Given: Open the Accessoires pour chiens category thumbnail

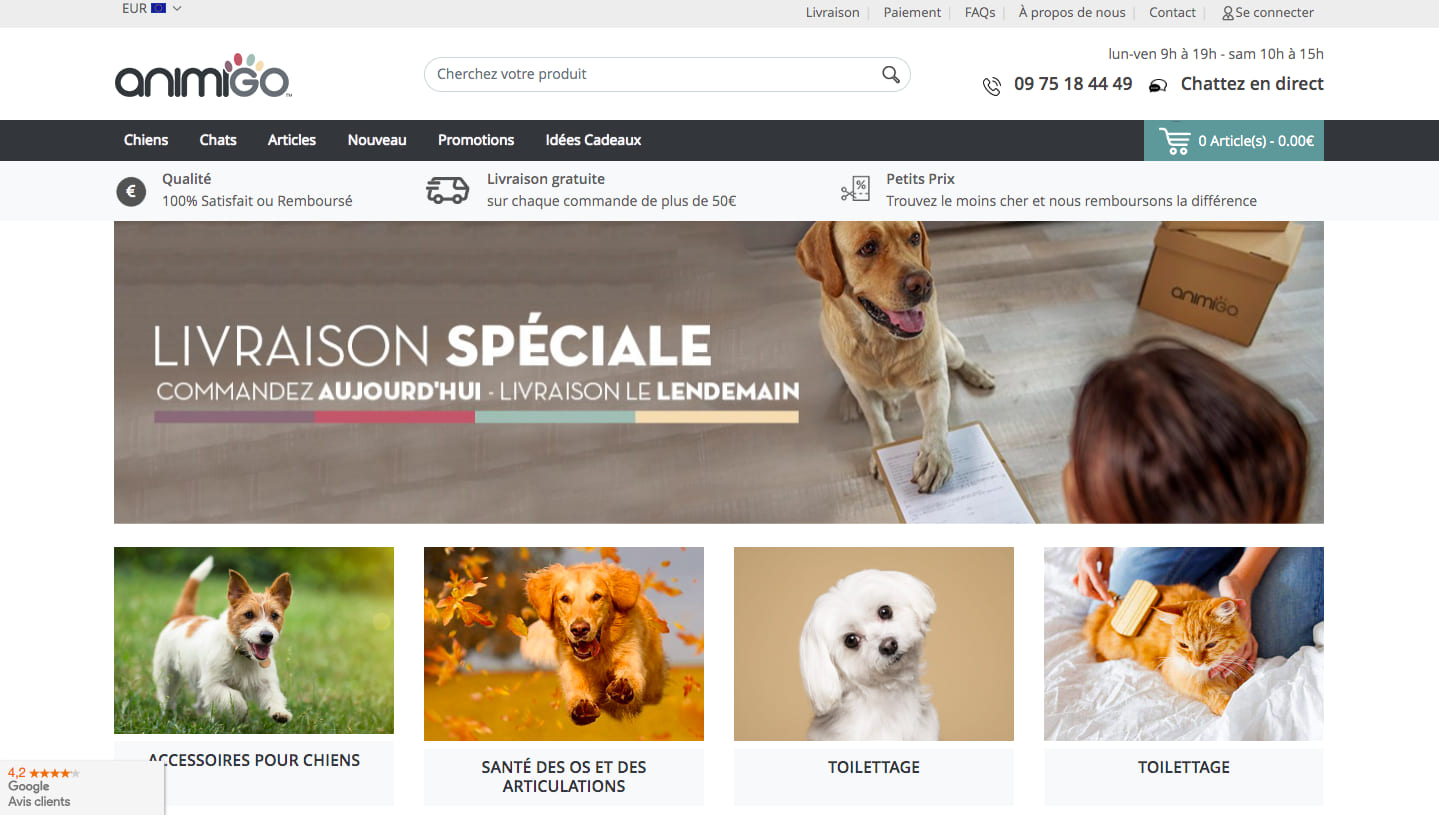Looking at the screenshot, I should [x=254, y=641].
